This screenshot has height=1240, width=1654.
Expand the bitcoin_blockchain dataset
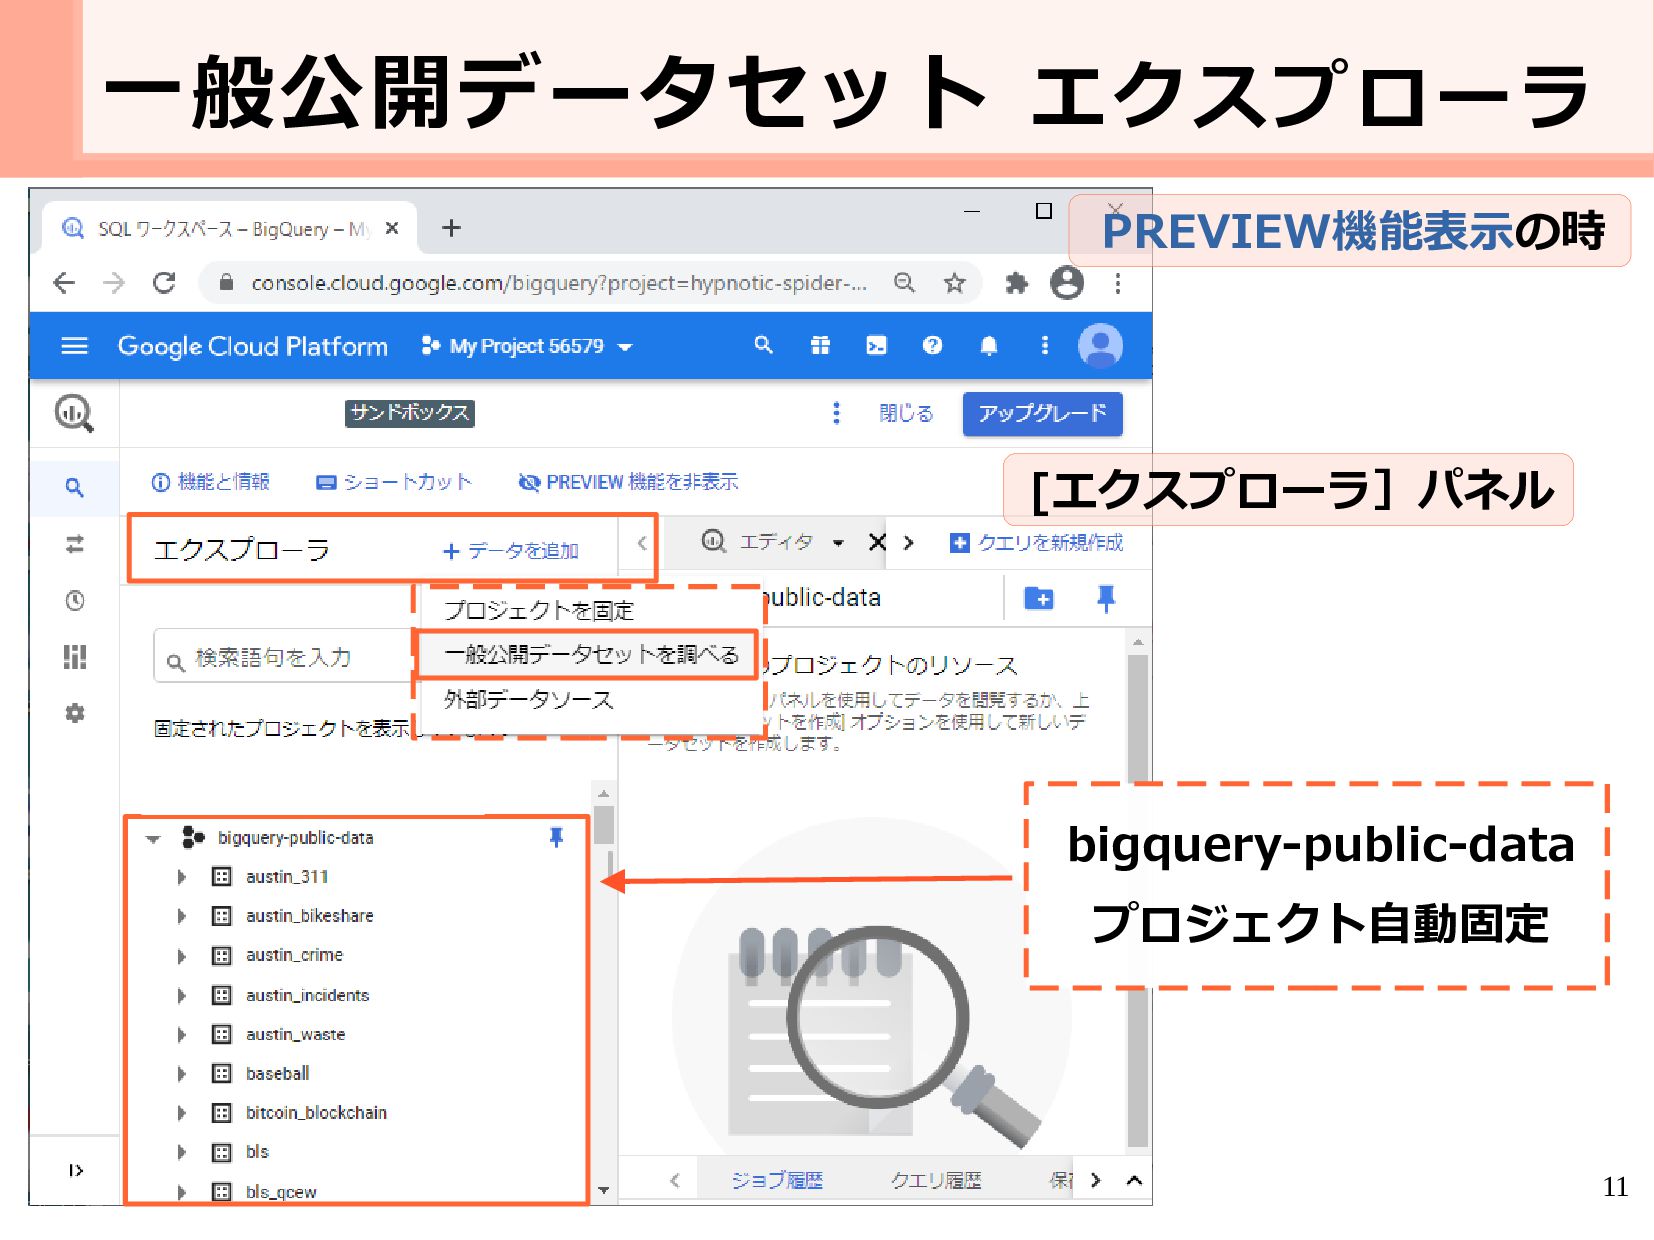pyautogui.click(x=182, y=1113)
